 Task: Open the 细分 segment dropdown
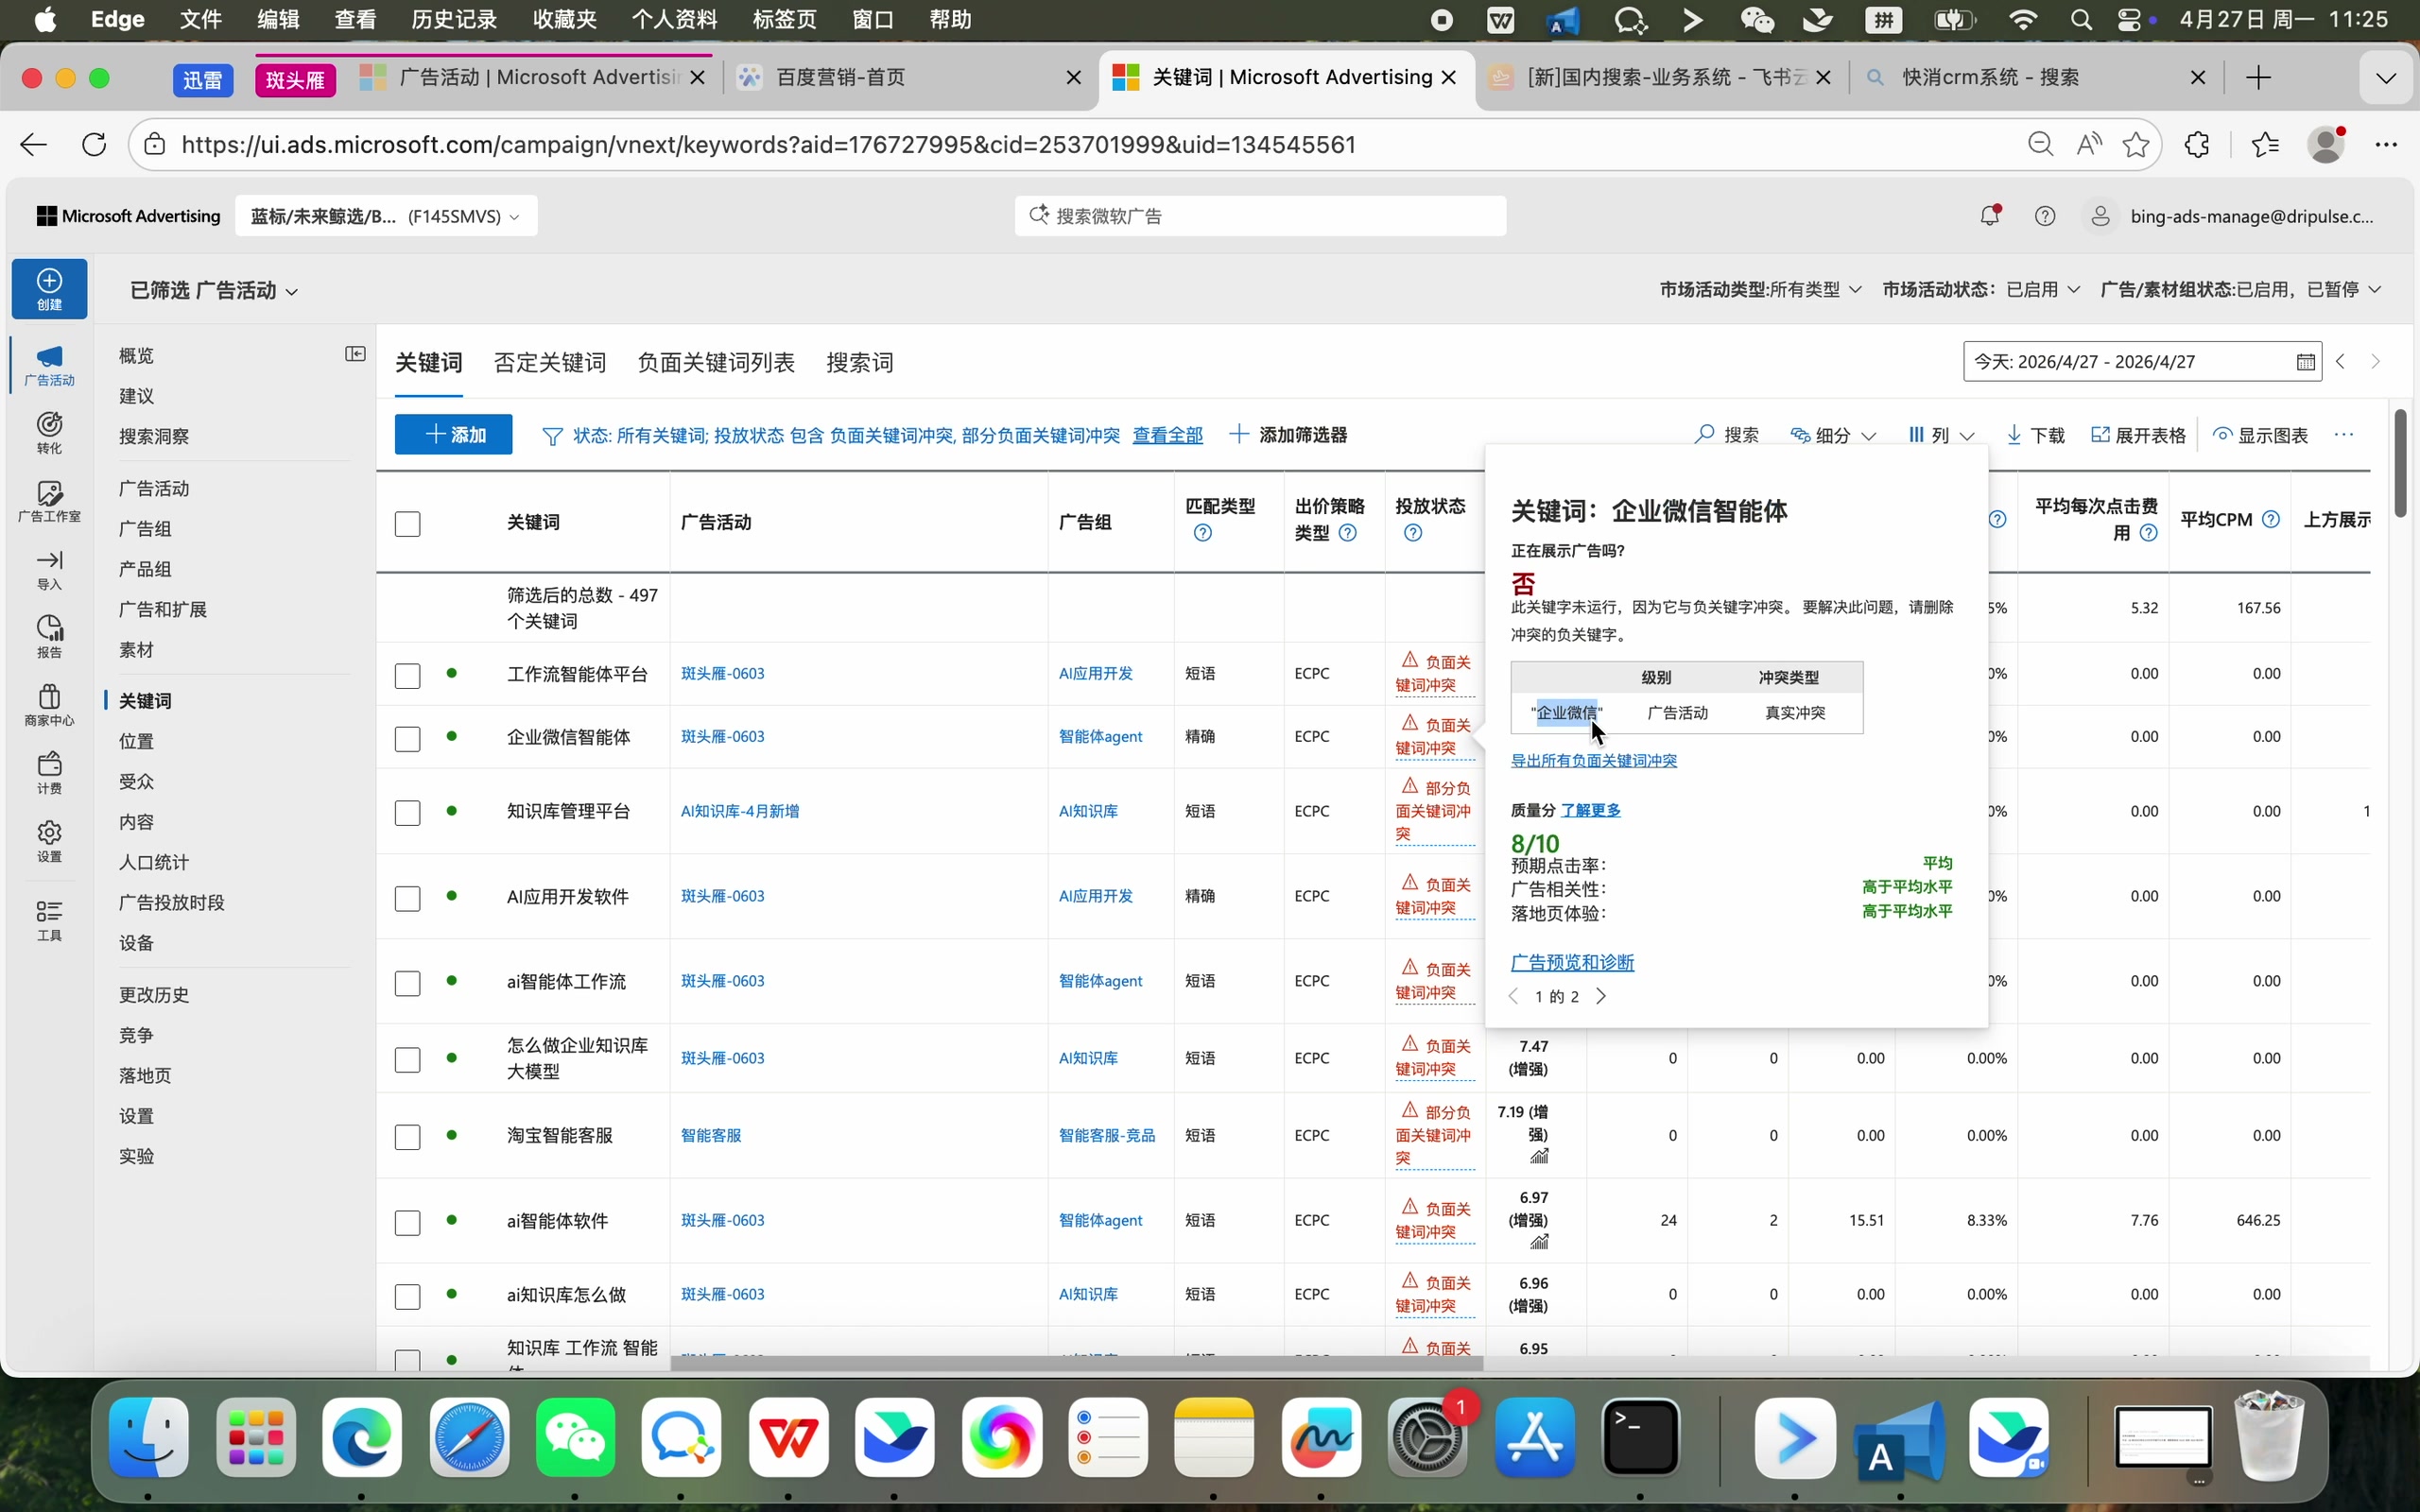tap(1833, 435)
